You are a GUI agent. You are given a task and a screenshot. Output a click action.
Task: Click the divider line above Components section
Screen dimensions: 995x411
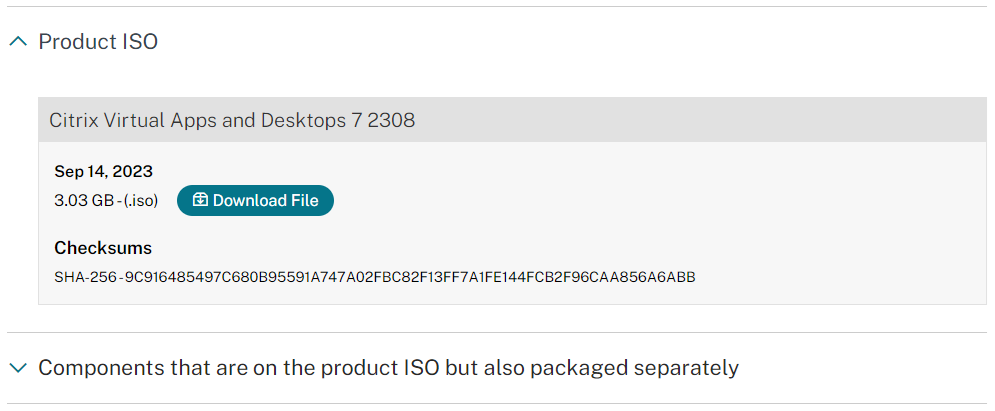point(498,332)
